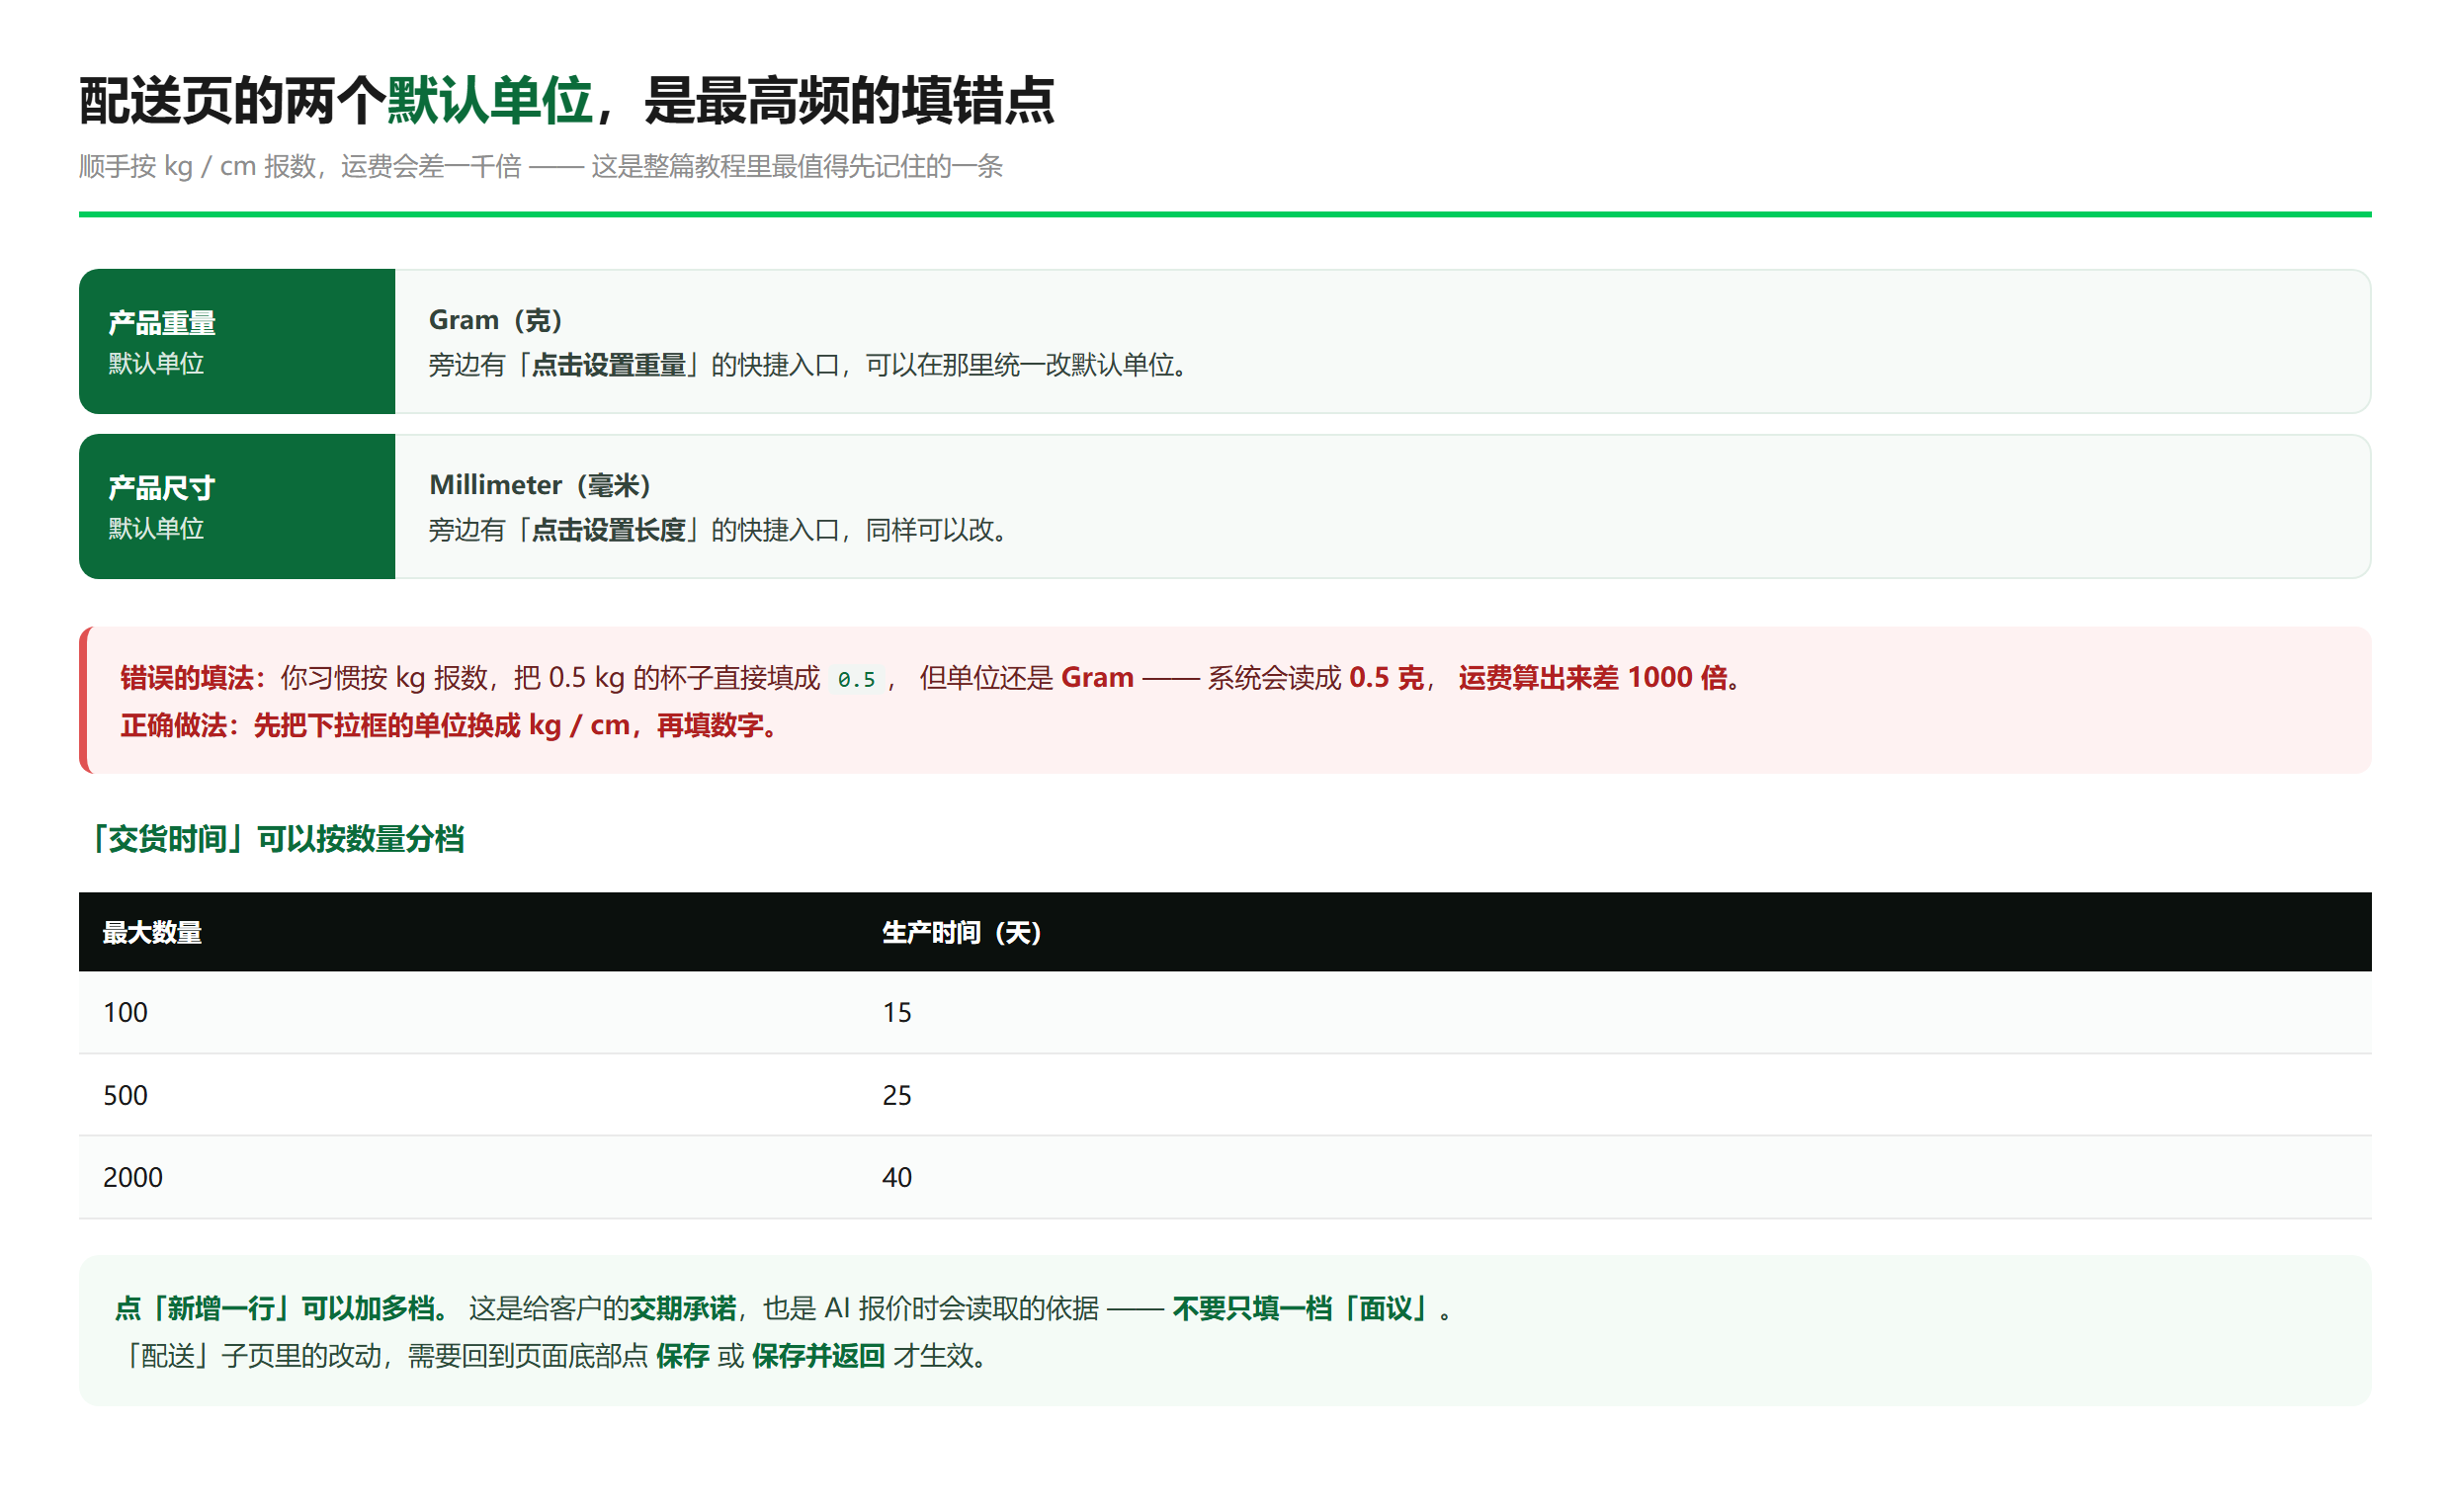
Task: Click the bold word 保存 before 或
Action: [682, 1356]
